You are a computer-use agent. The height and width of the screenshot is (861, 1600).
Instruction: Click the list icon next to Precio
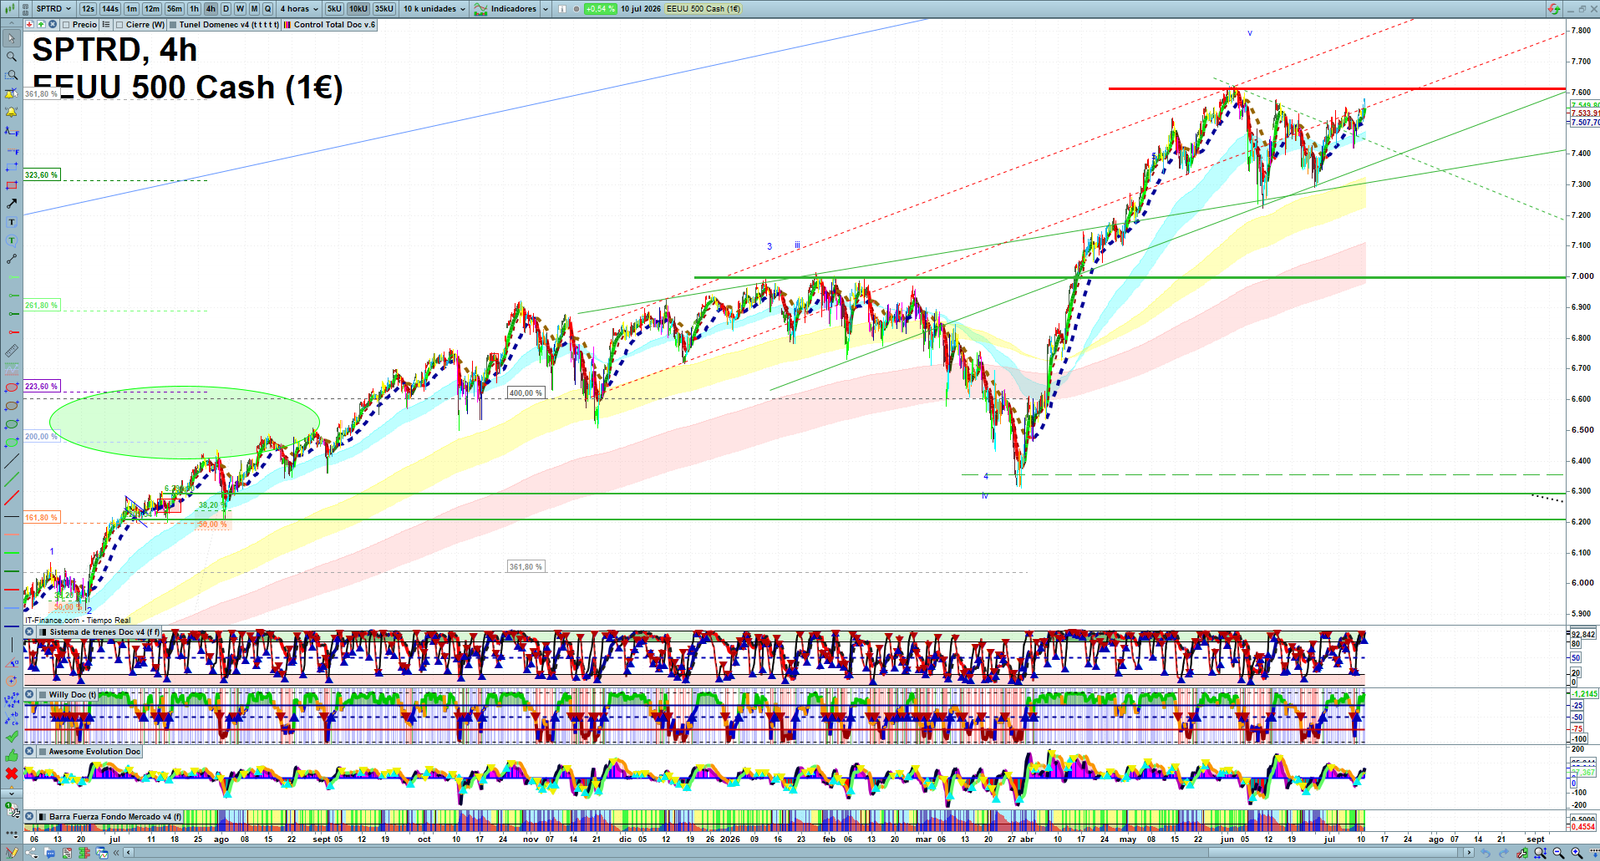pyautogui.click(x=106, y=24)
